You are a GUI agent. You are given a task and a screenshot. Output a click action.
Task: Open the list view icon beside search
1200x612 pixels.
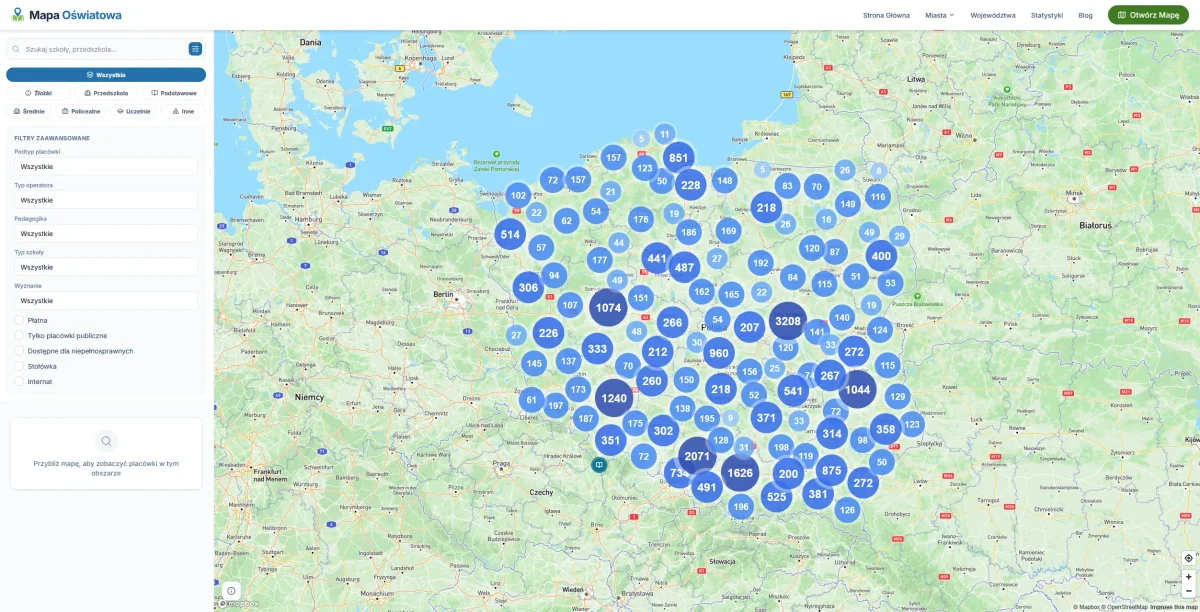click(196, 47)
